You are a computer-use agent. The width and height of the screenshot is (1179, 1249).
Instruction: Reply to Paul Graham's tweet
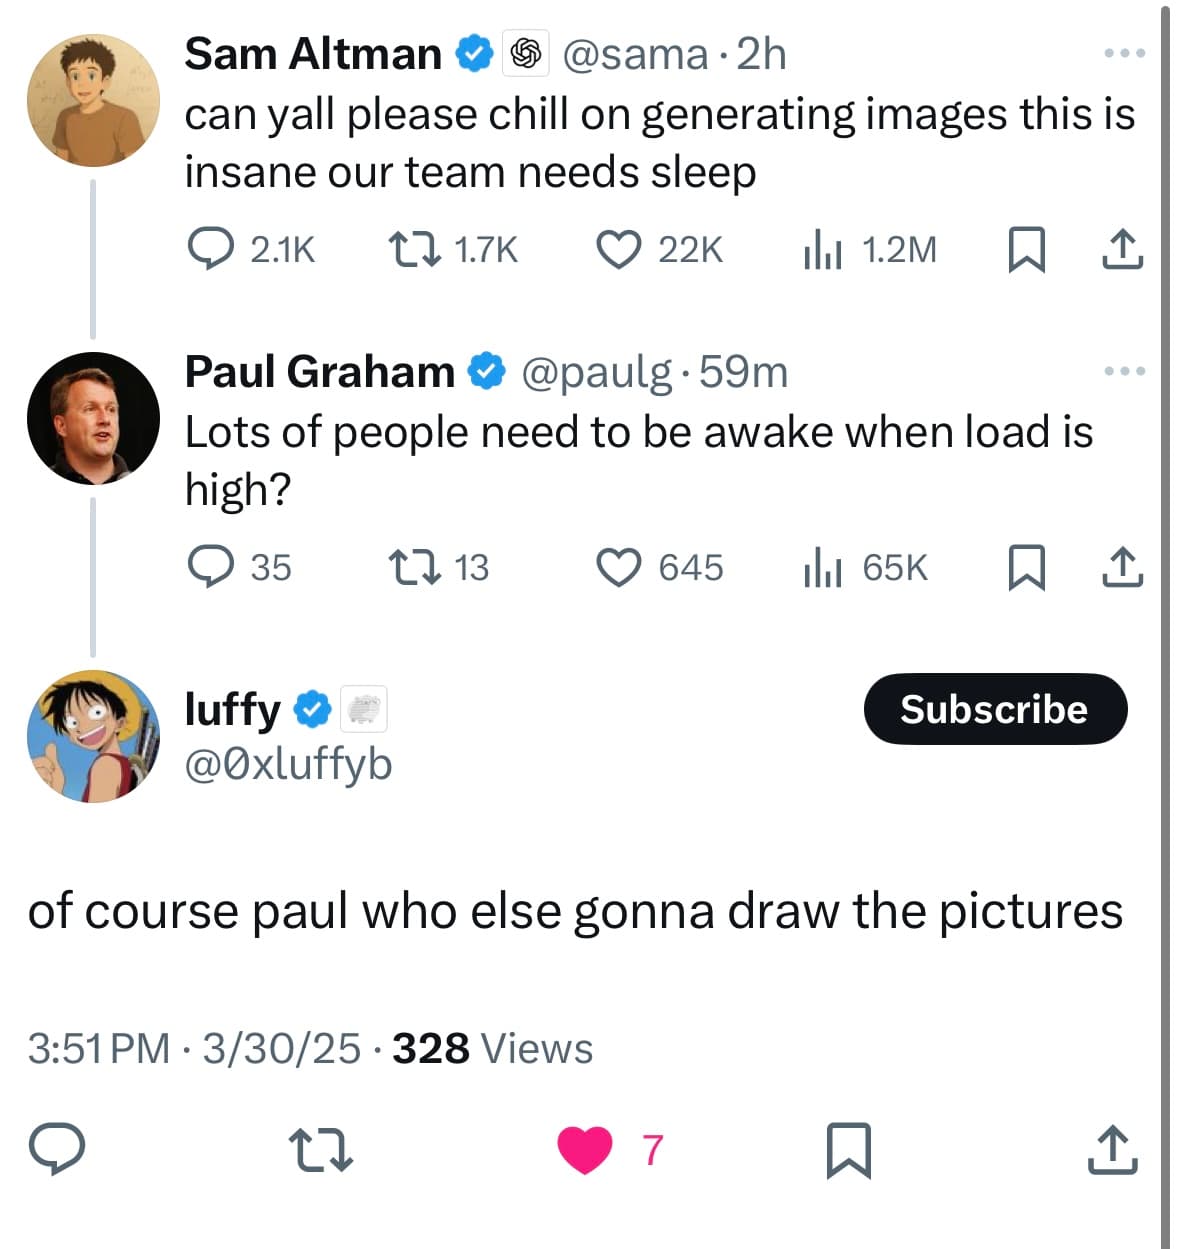point(211,567)
